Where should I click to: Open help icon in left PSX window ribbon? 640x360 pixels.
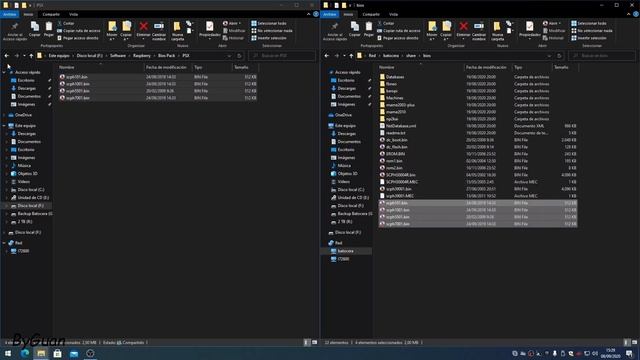coord(316,14)
